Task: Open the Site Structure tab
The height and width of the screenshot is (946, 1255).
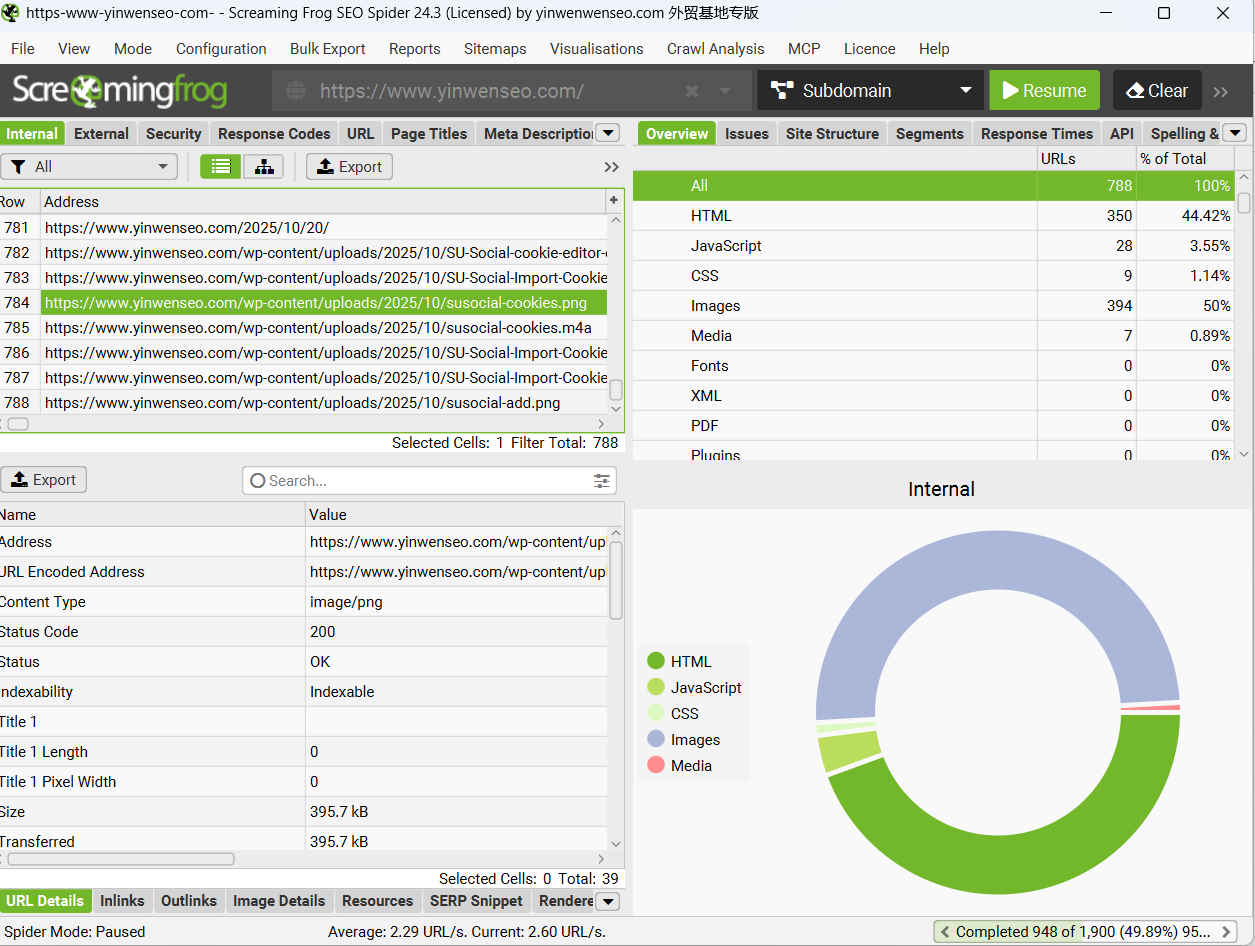Action: click(x=832, y=133)
